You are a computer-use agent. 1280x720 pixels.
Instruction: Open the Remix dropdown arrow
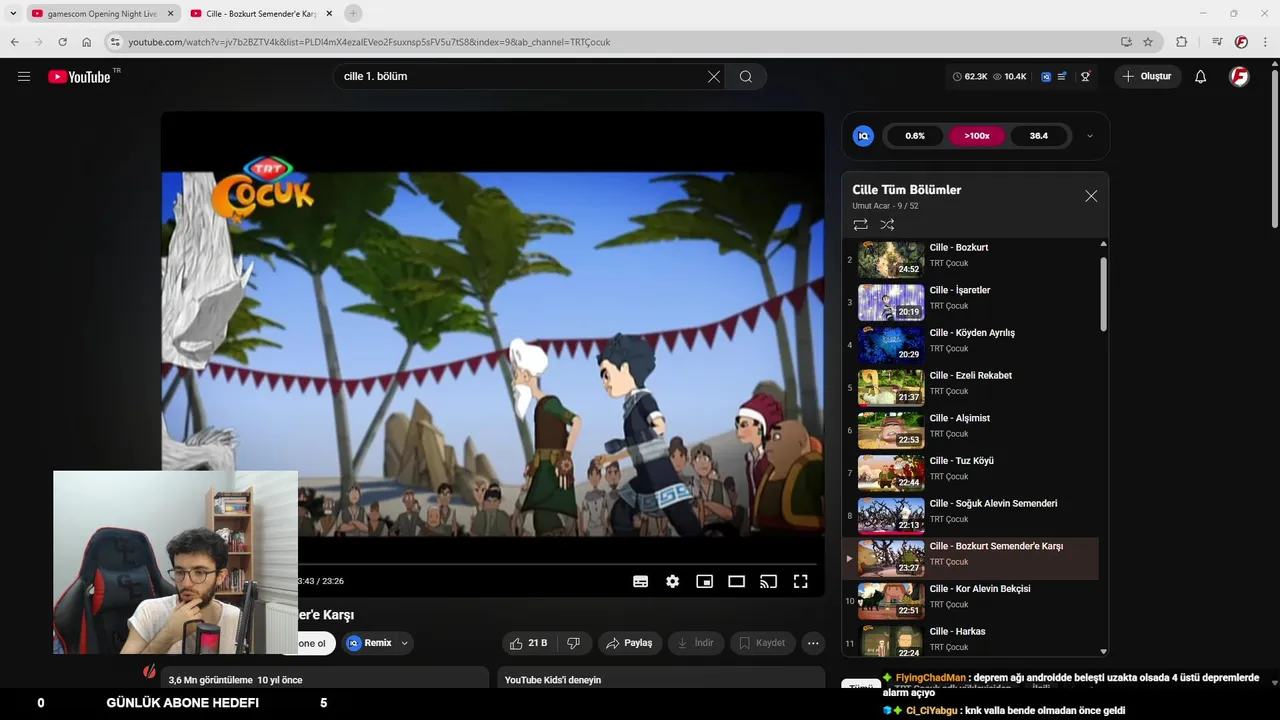click(405, 643)
